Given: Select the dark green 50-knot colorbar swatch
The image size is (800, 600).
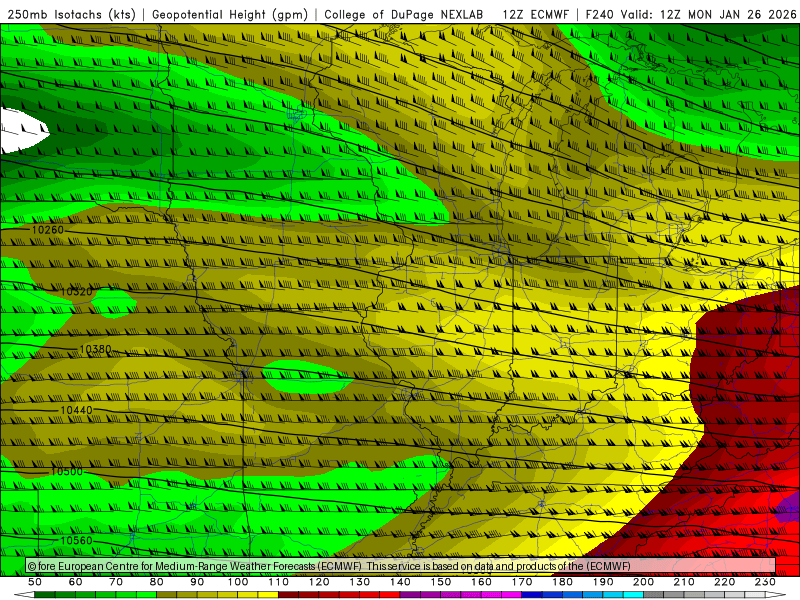Looking at the screenshot, I should 45,595.
